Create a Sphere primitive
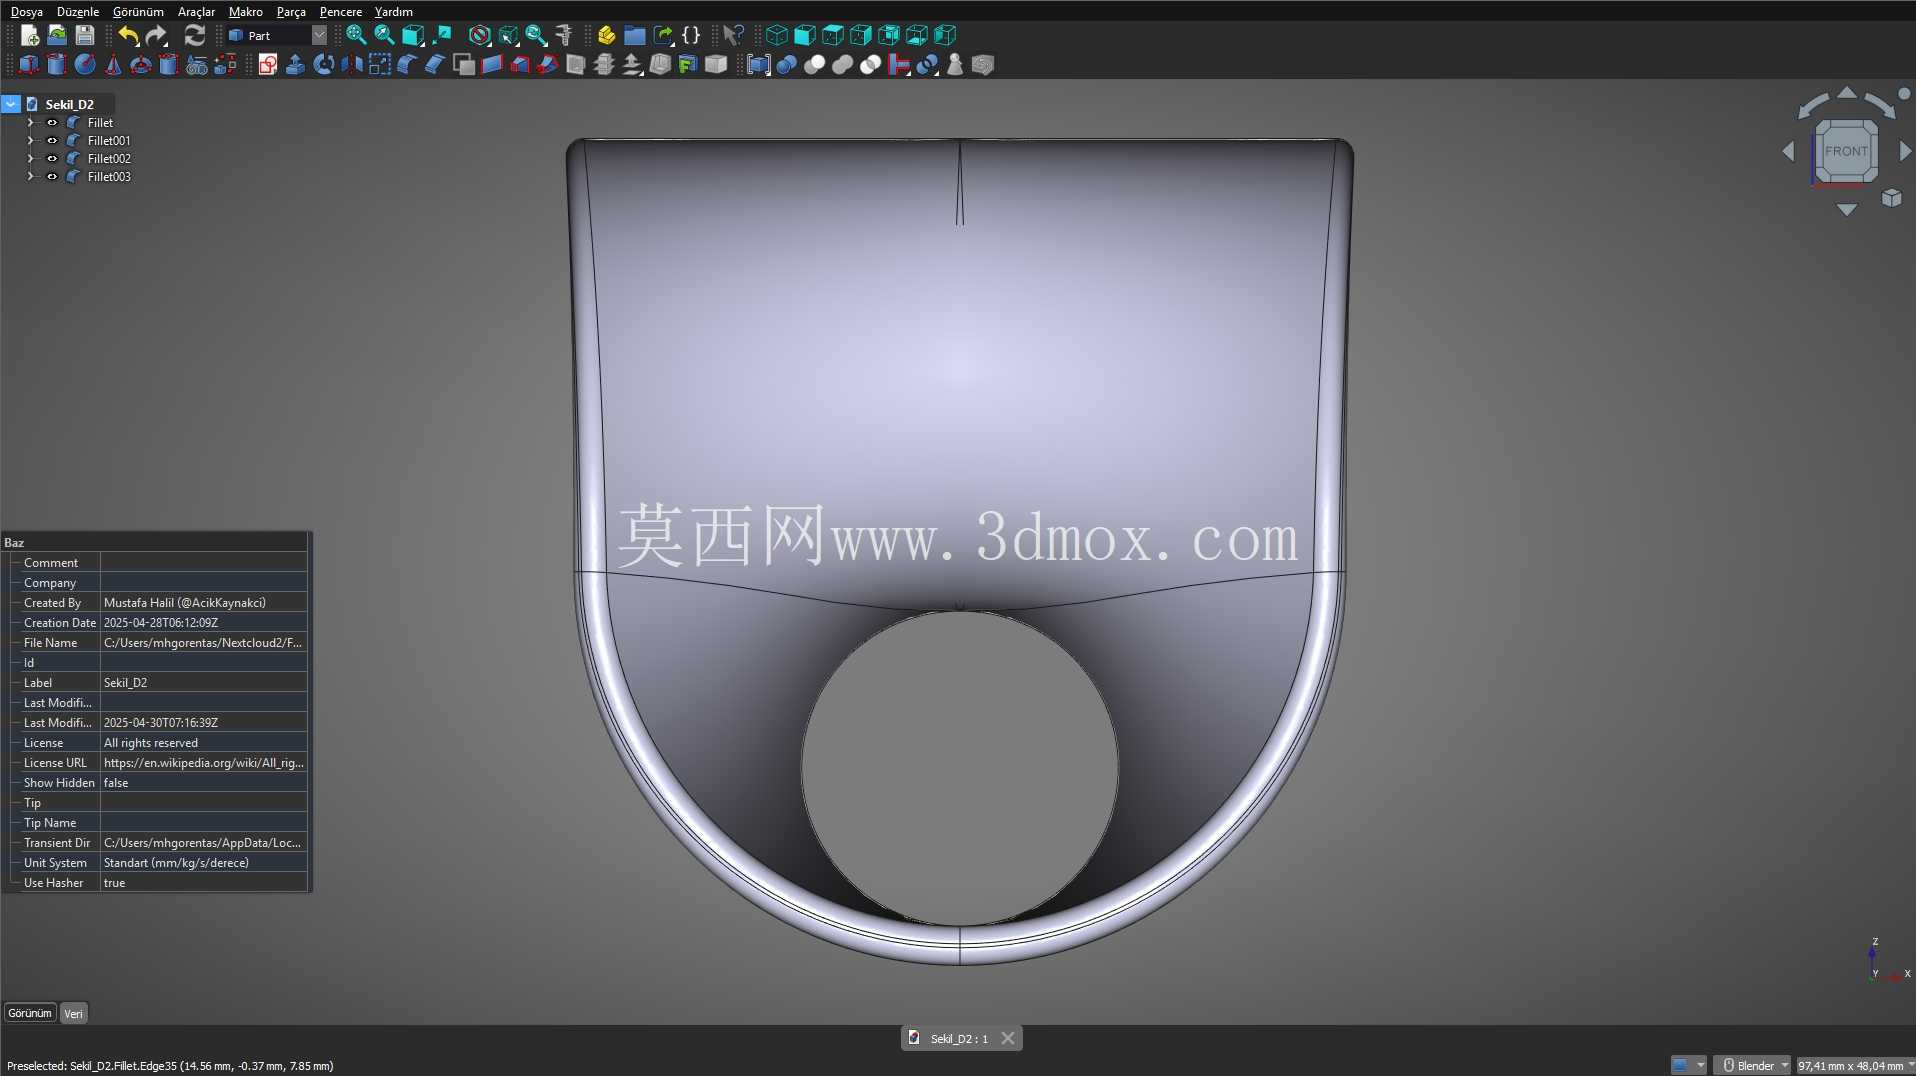The width and height of the screenshot is (1916, 1076). (x=85, y=65)
